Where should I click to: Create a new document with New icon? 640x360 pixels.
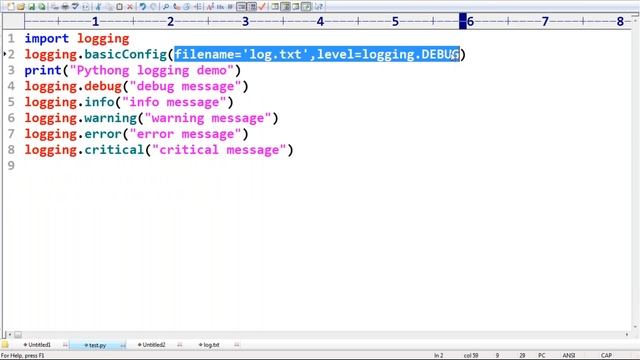coord(11,7)
